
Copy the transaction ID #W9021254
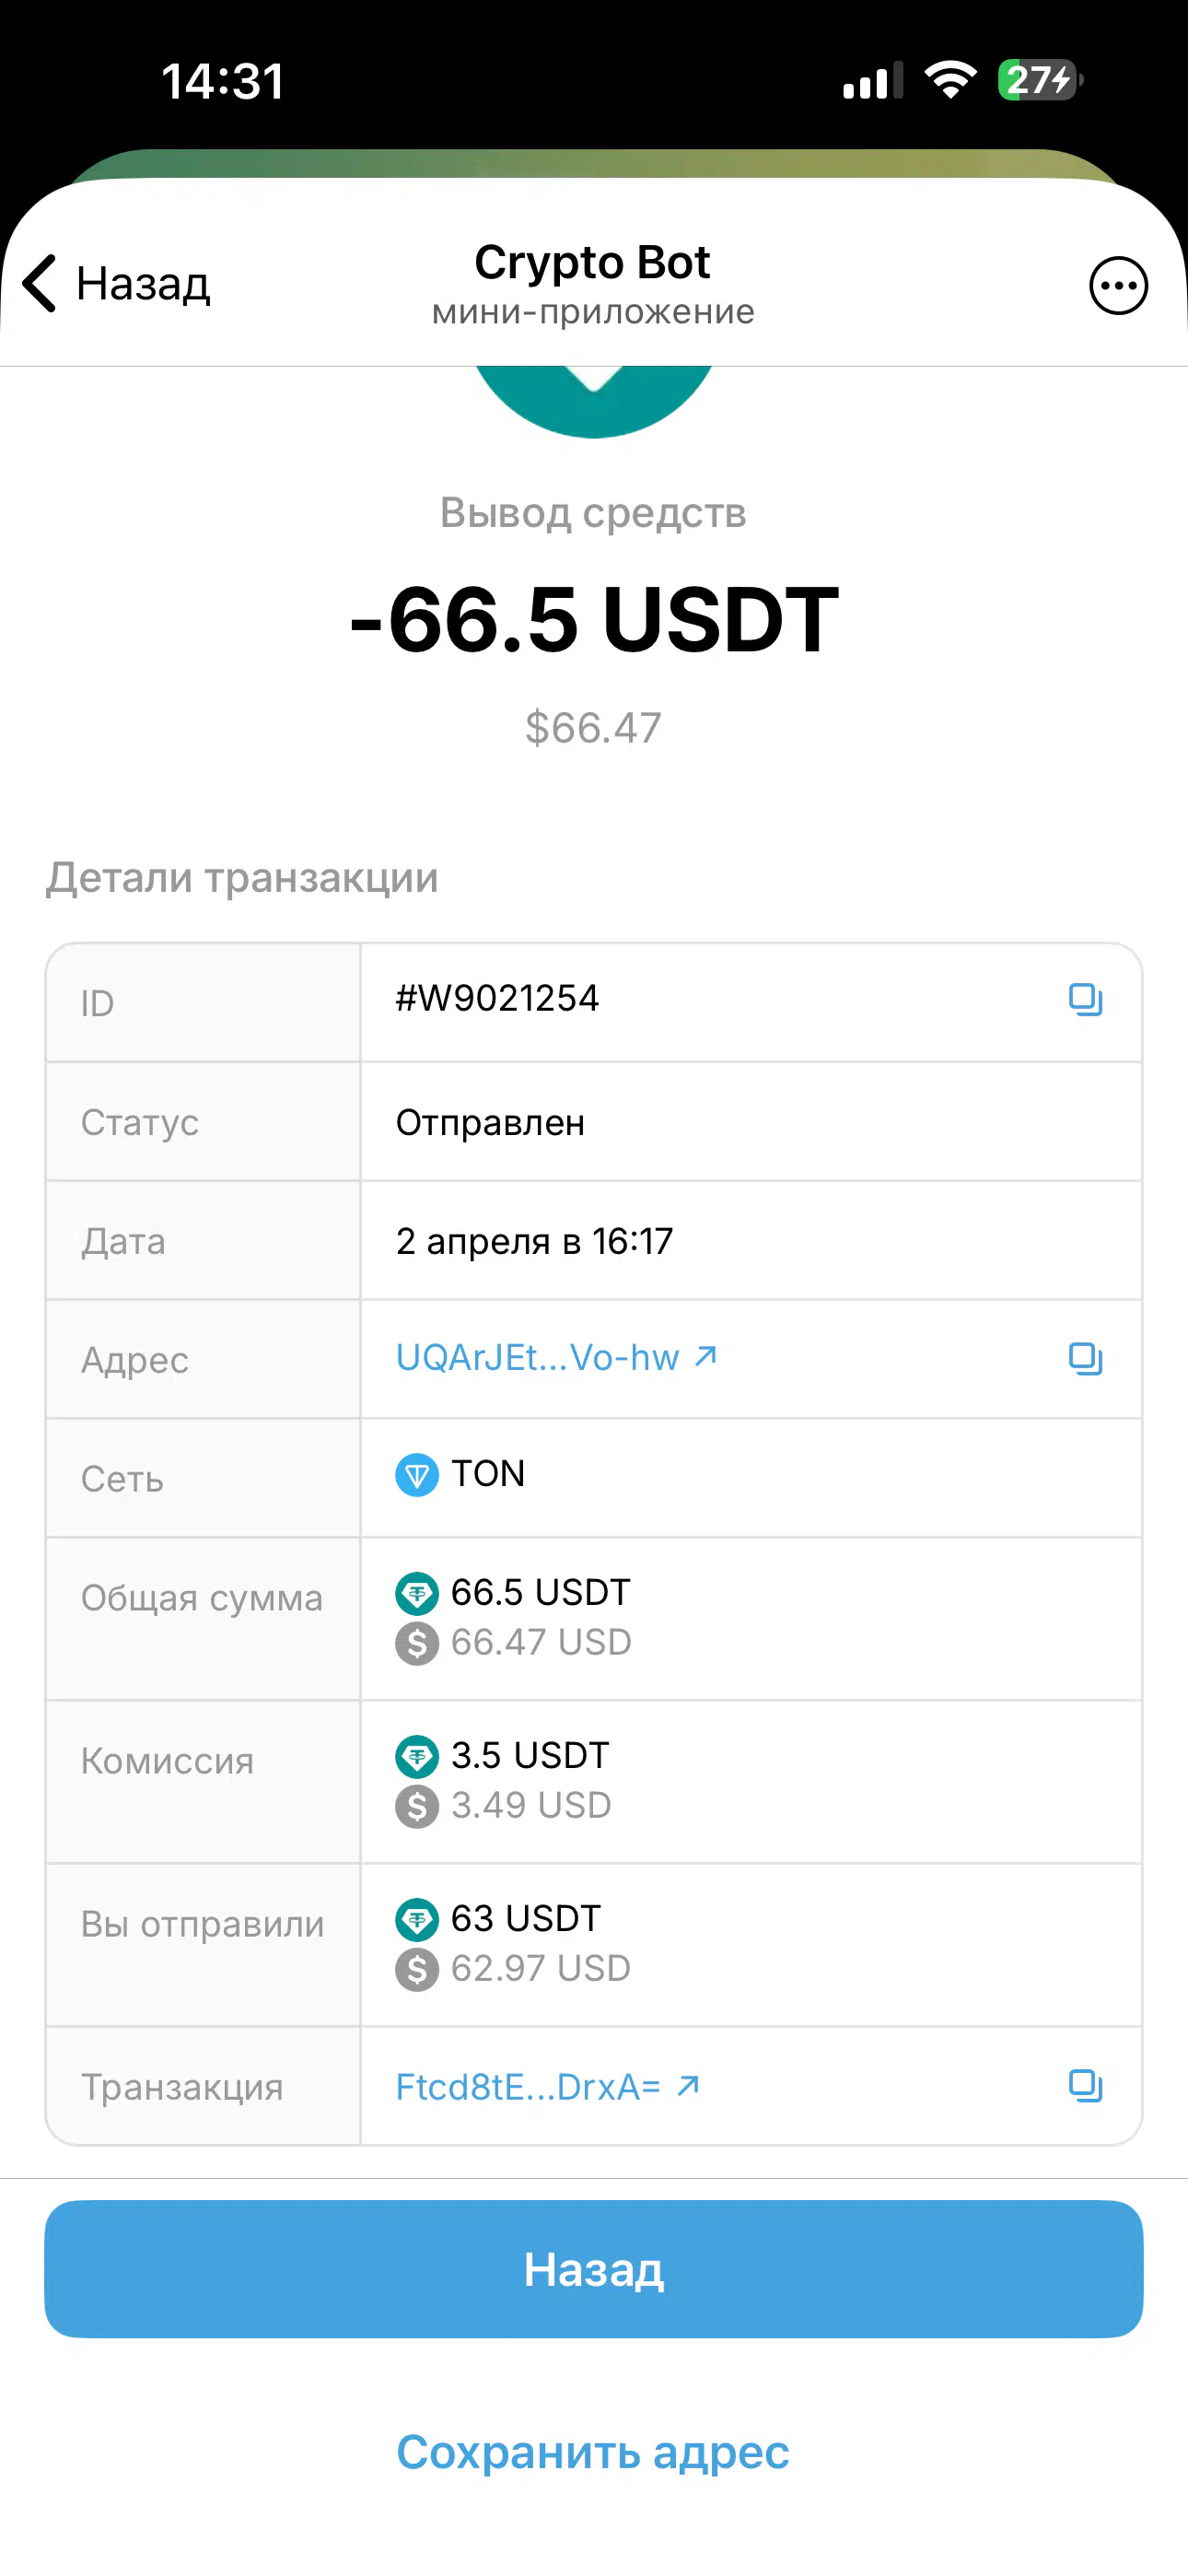point(1085,999)
